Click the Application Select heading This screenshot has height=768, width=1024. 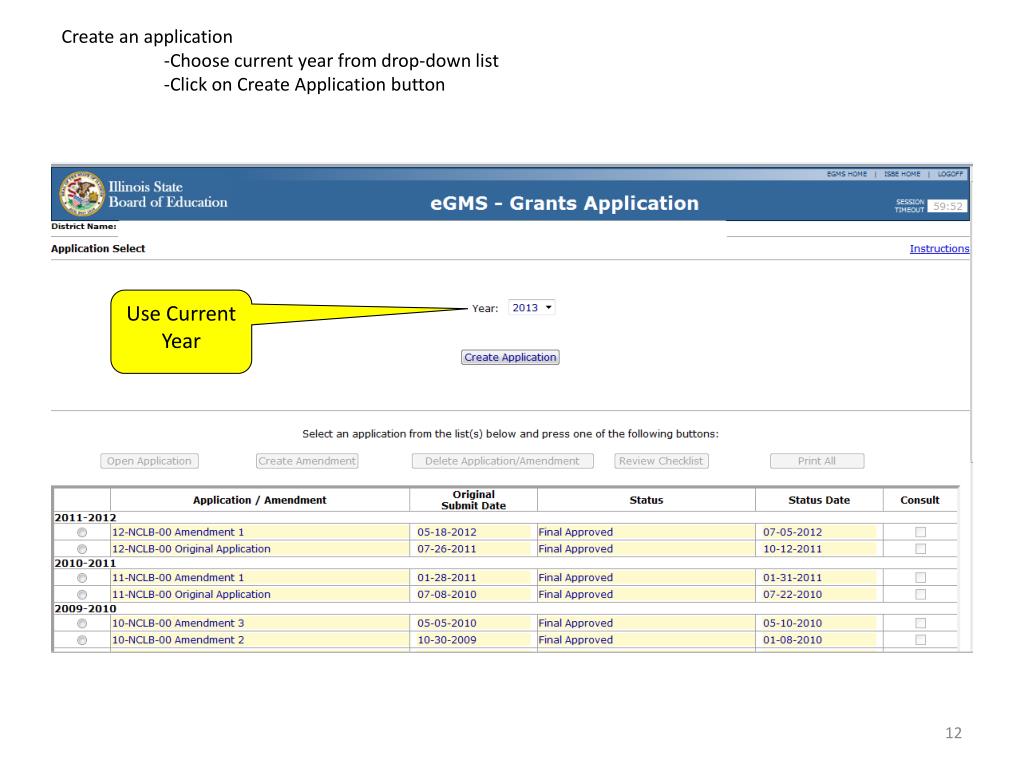click(98, 249)
